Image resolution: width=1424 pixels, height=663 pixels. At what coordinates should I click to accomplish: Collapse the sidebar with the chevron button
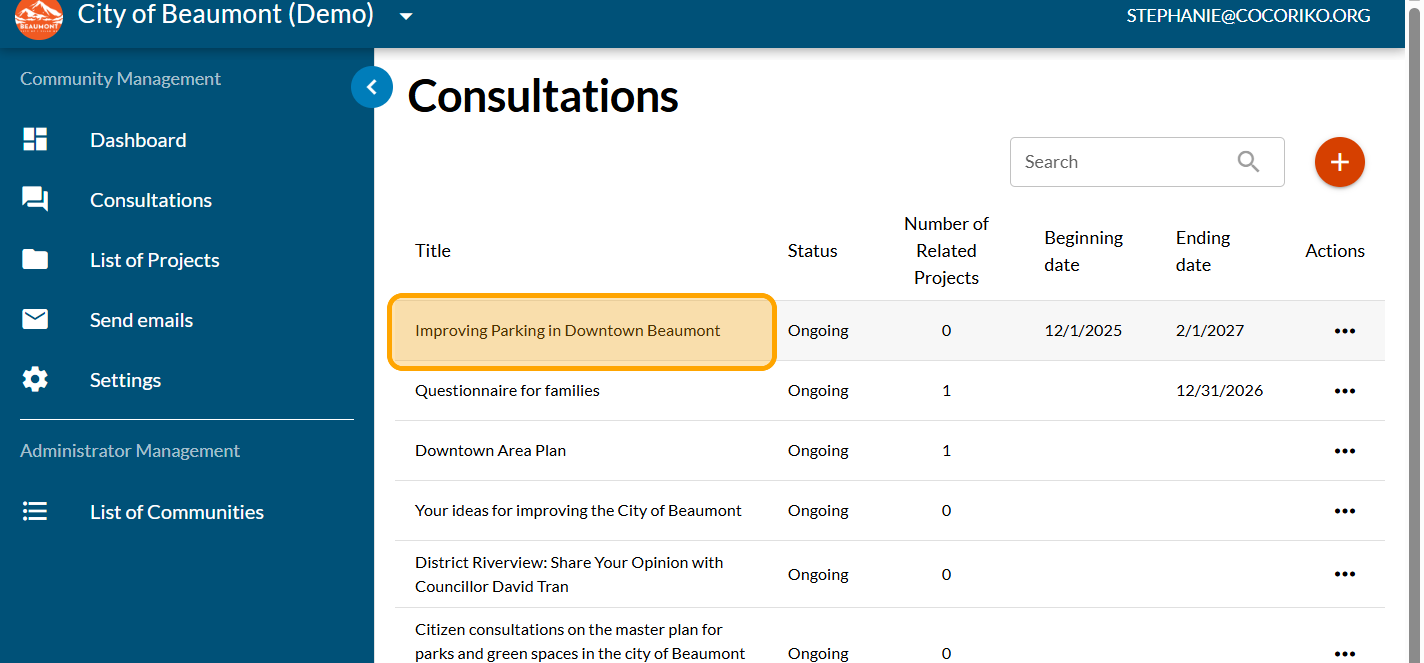(371, 88)
